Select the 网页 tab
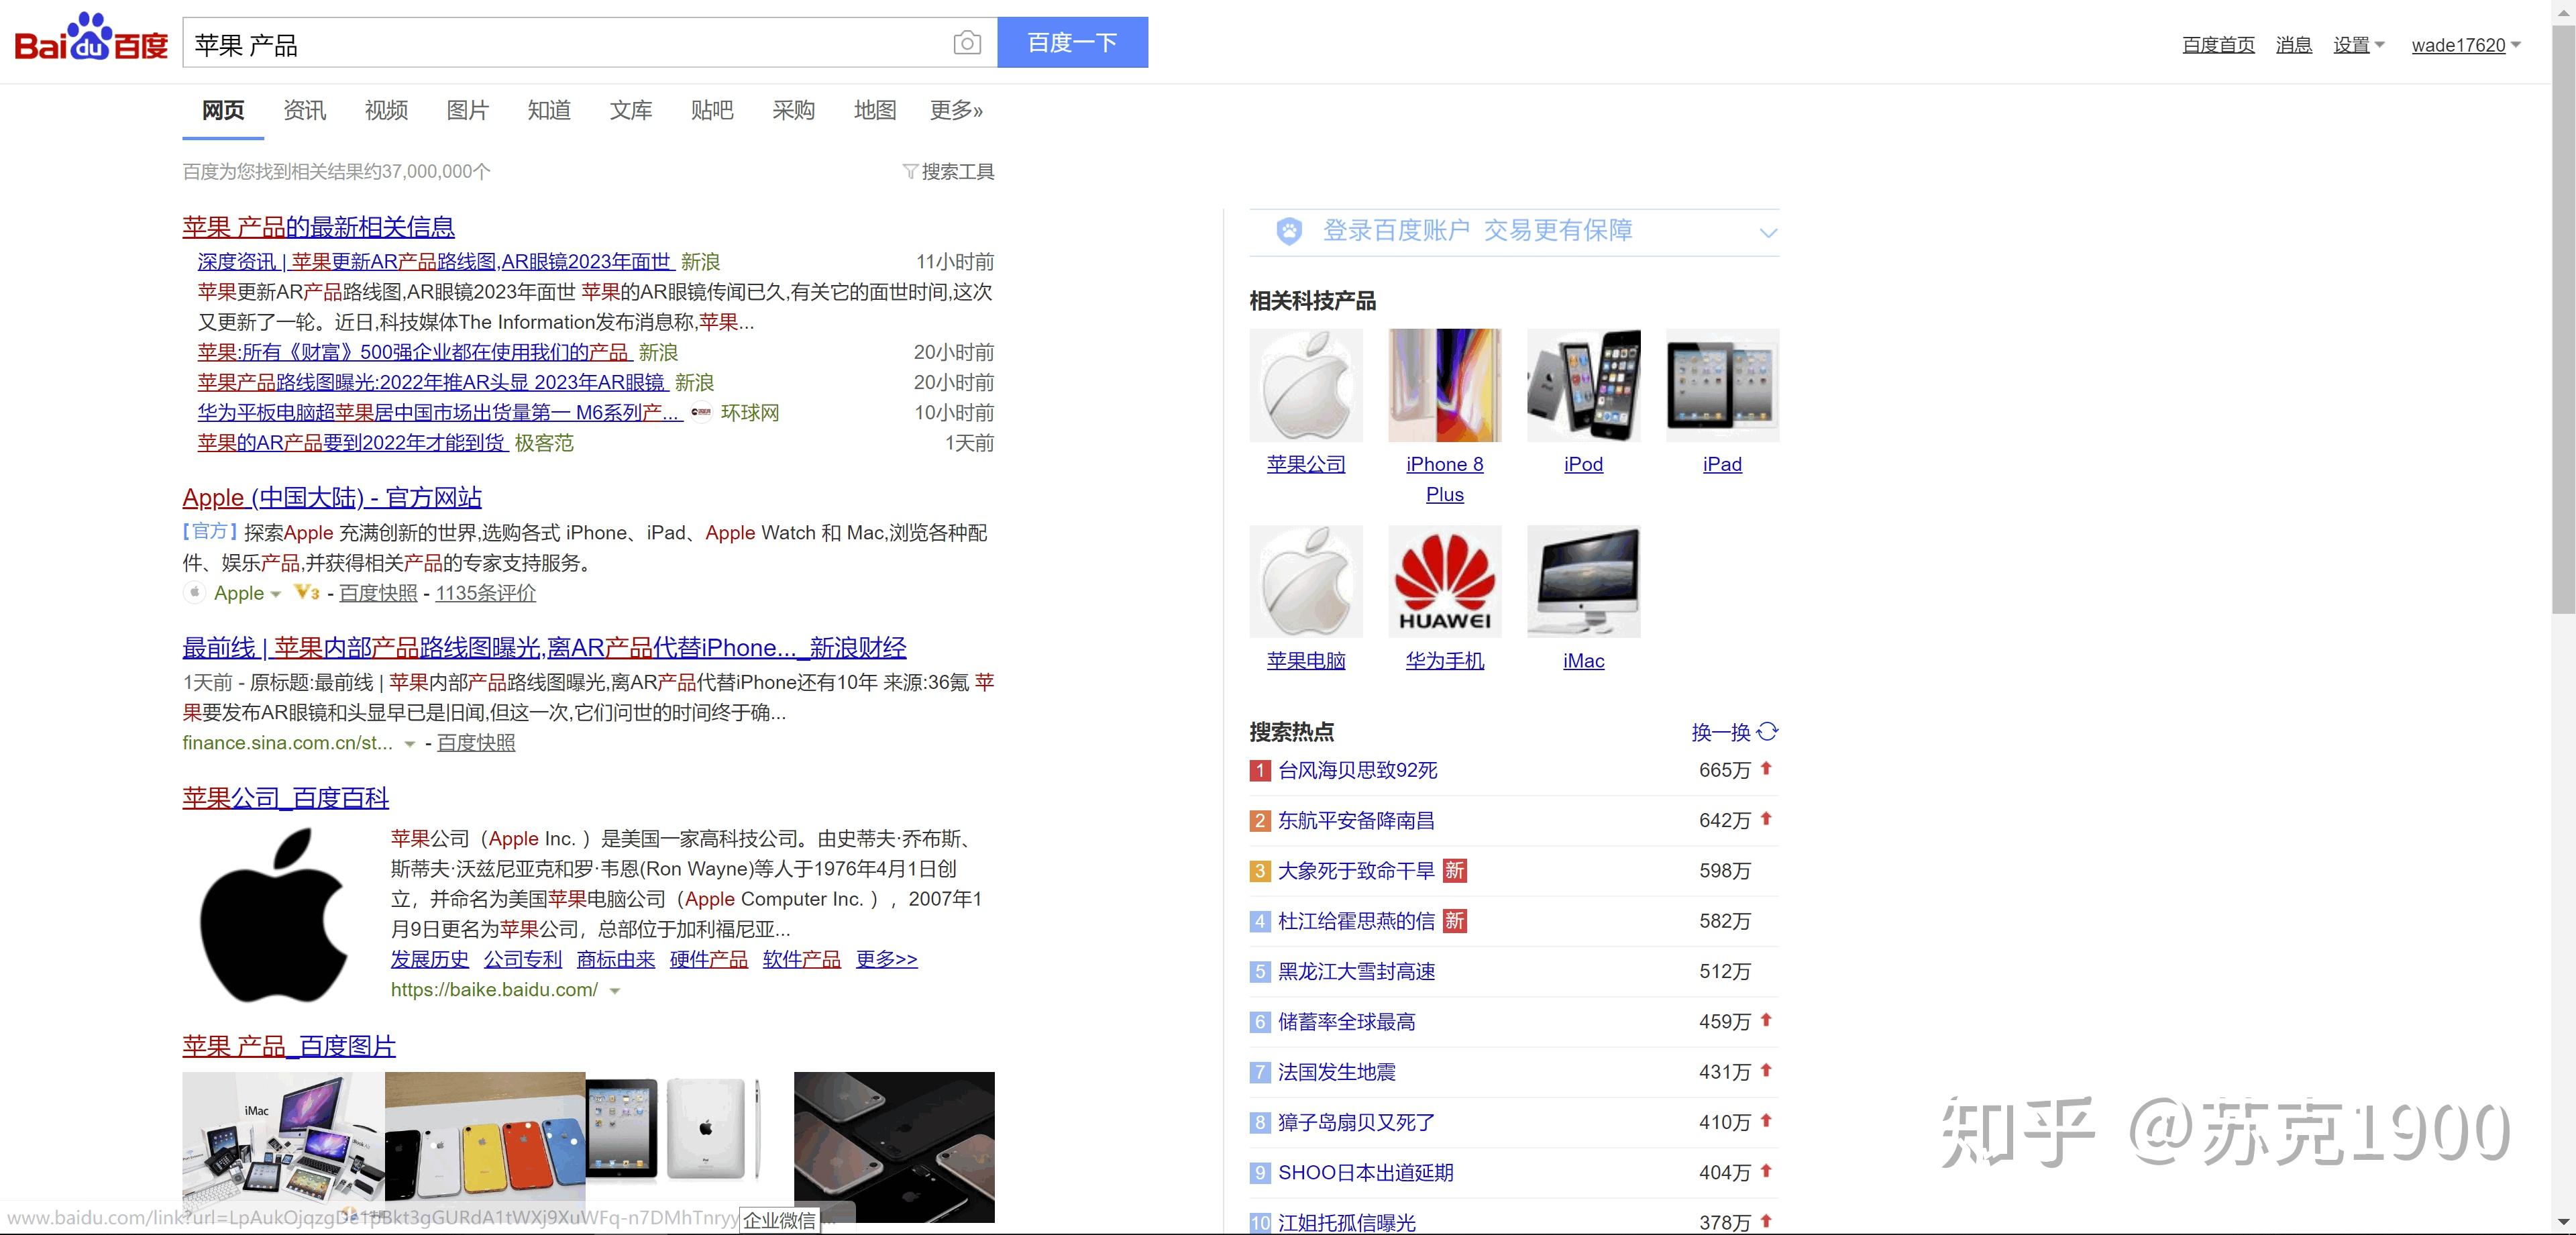The width and height of the screenshot is (2576, 1235). pos(223,110)
